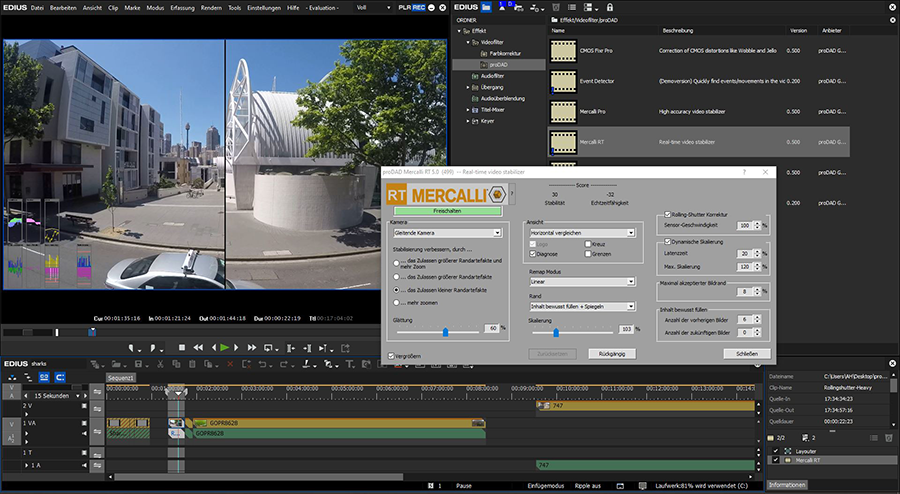Click the Glättung slider handle
Screen dimensions: 900x494
[x=446, y=330]
